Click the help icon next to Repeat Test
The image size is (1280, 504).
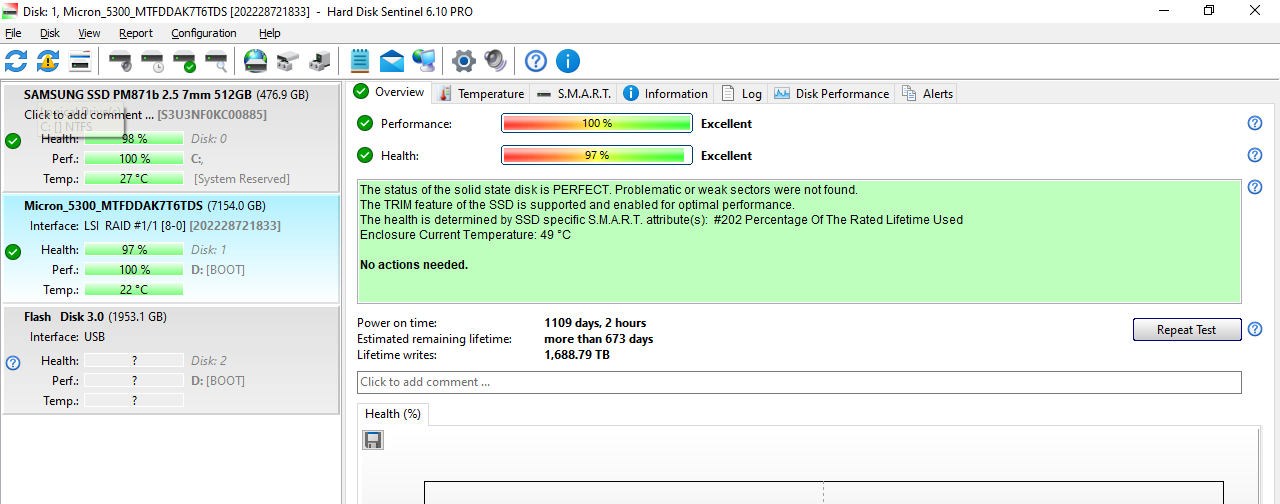click(1255, 329)
